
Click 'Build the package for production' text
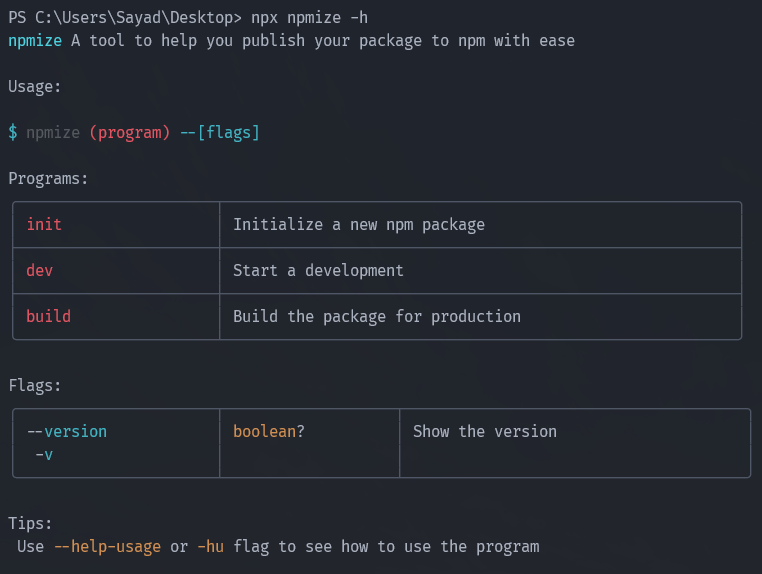click(376, 316)
